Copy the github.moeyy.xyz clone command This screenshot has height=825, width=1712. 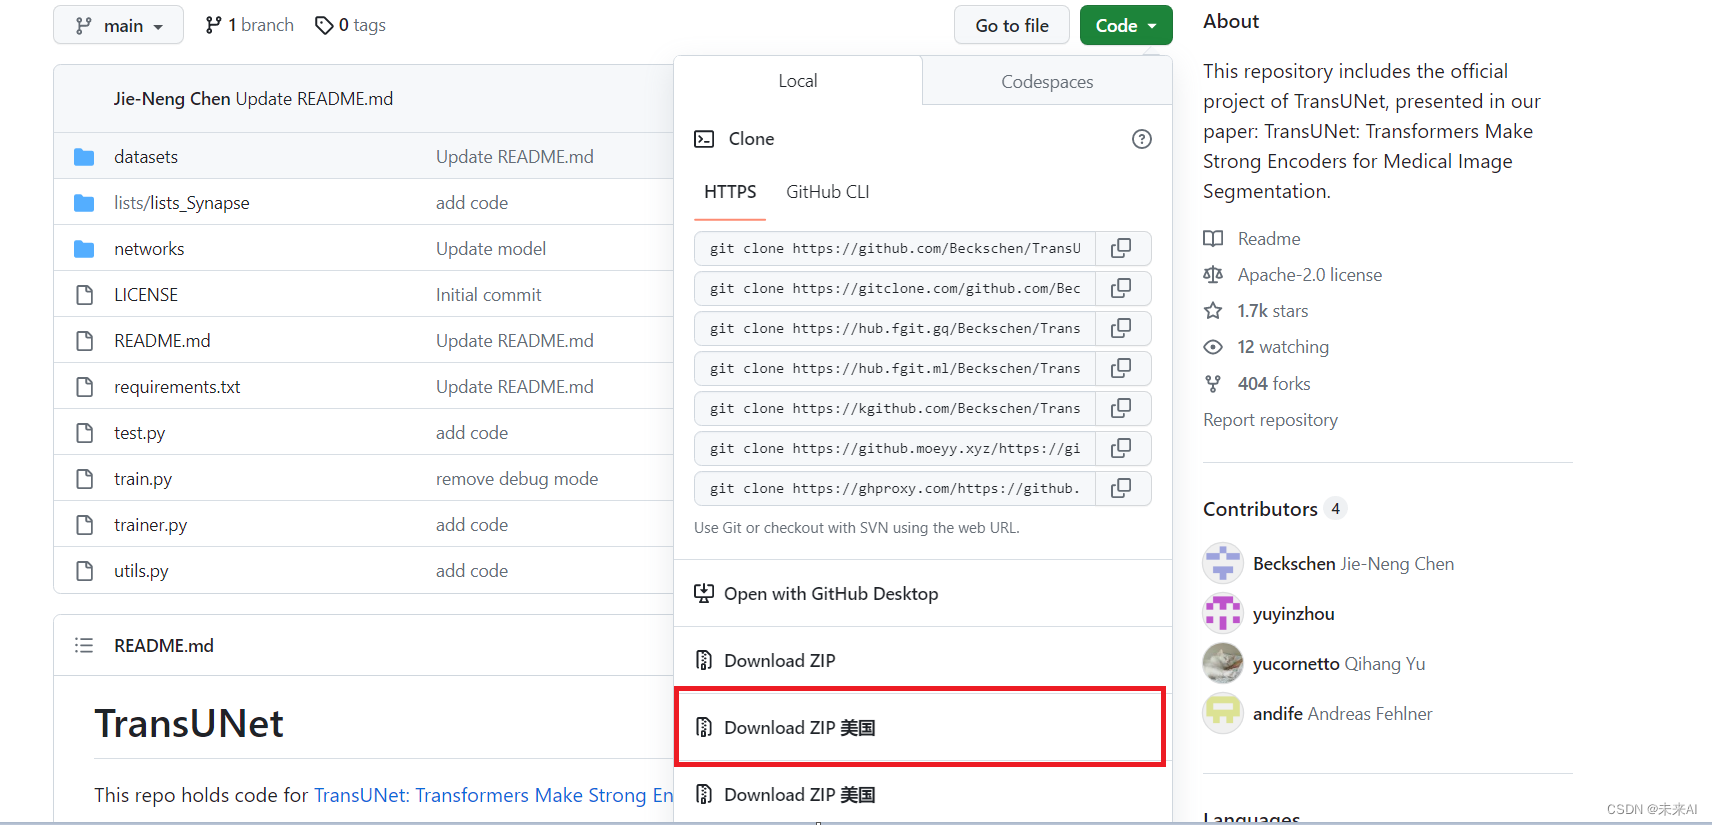[x=1122, y=448]
